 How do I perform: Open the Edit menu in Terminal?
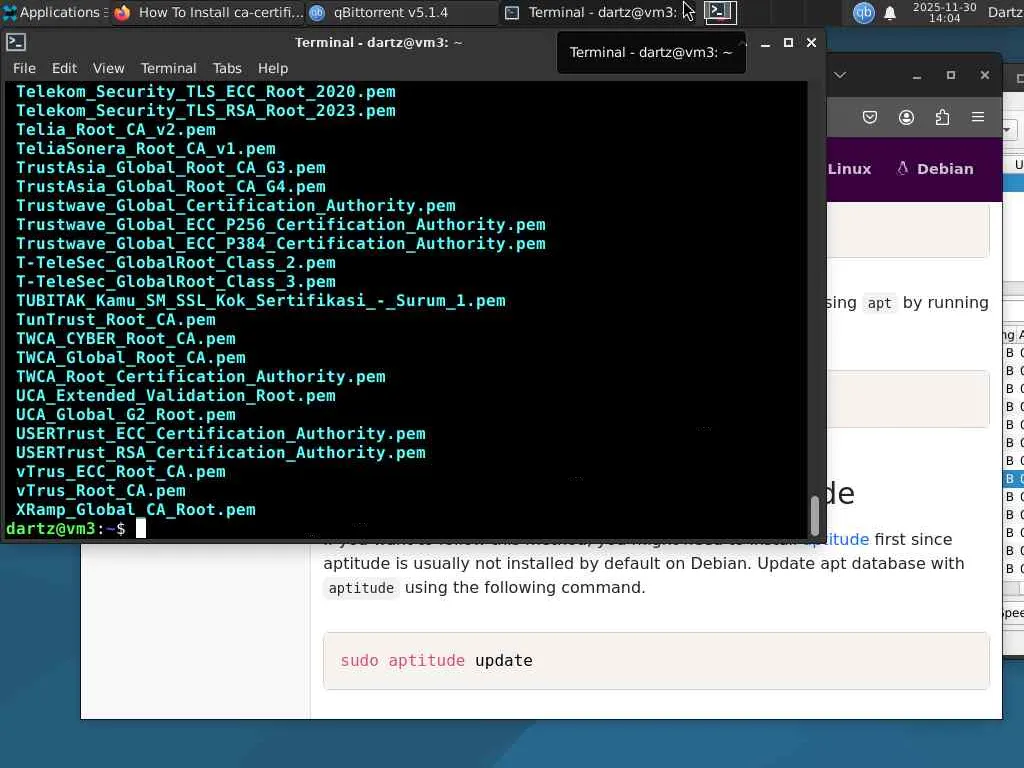coord(64,68)
